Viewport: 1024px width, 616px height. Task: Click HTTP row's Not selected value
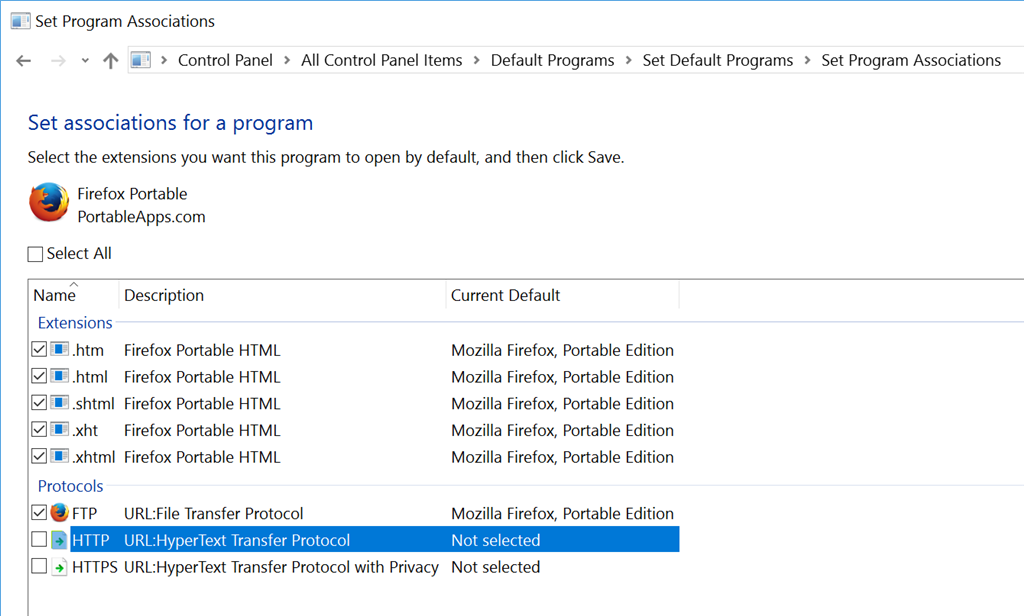(x=496, y=540)
